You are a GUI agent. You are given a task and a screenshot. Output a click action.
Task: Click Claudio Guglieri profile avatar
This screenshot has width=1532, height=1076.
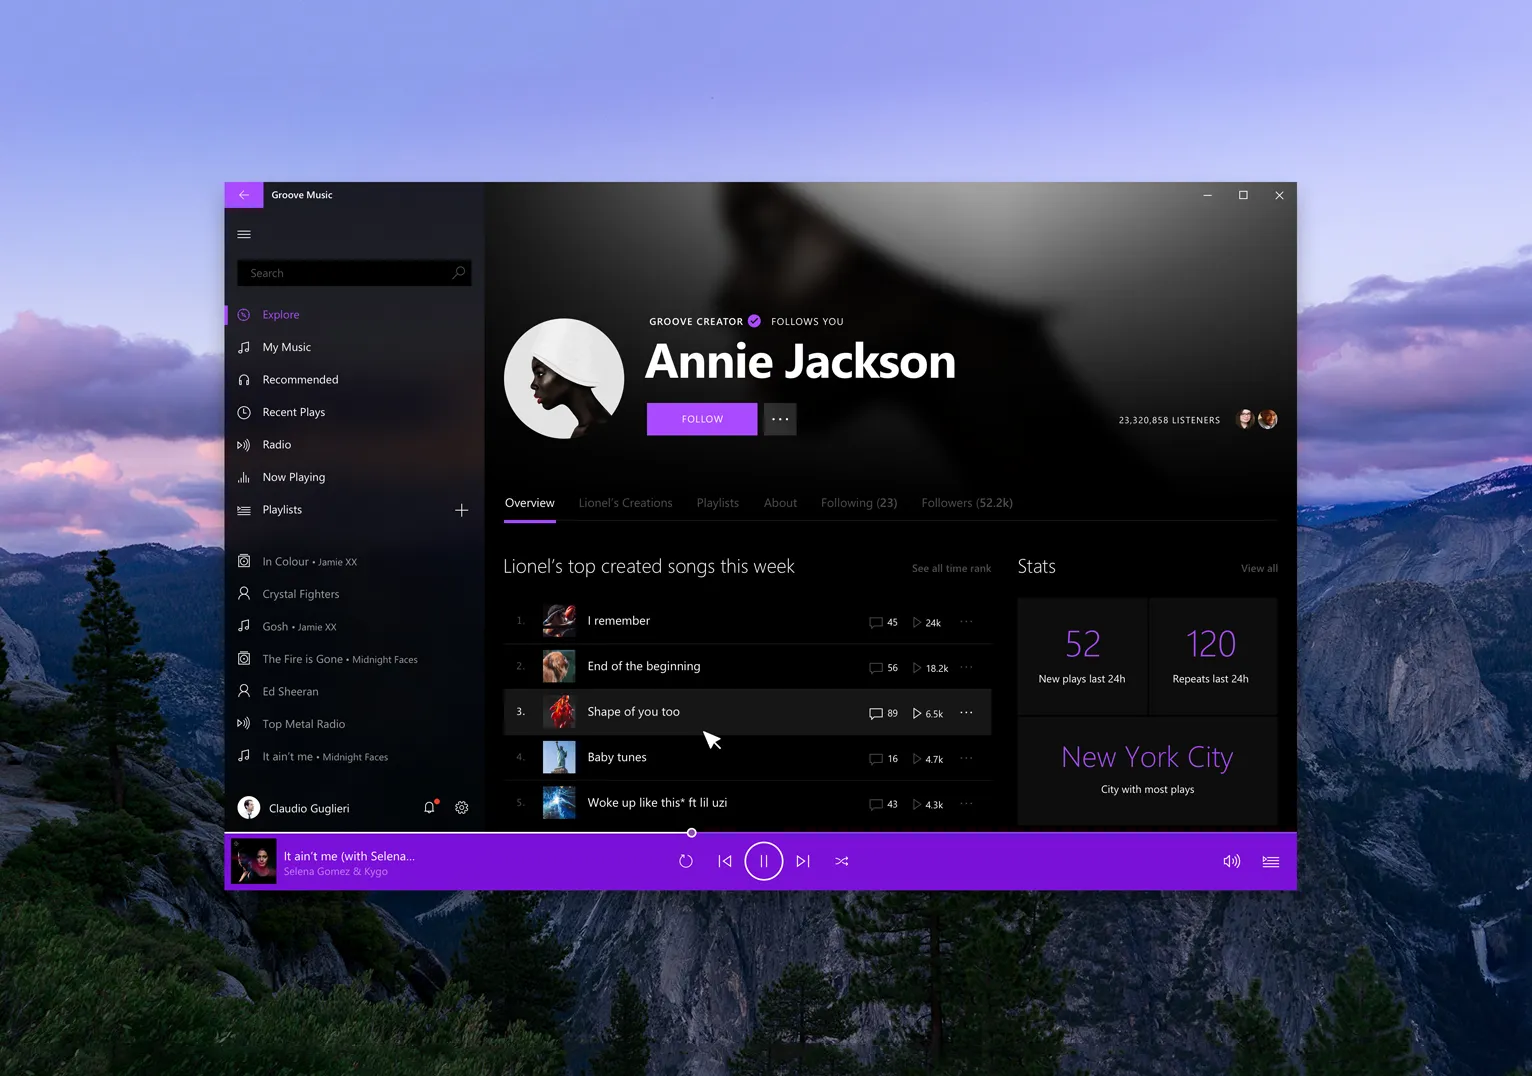click(x=249, y=807)
